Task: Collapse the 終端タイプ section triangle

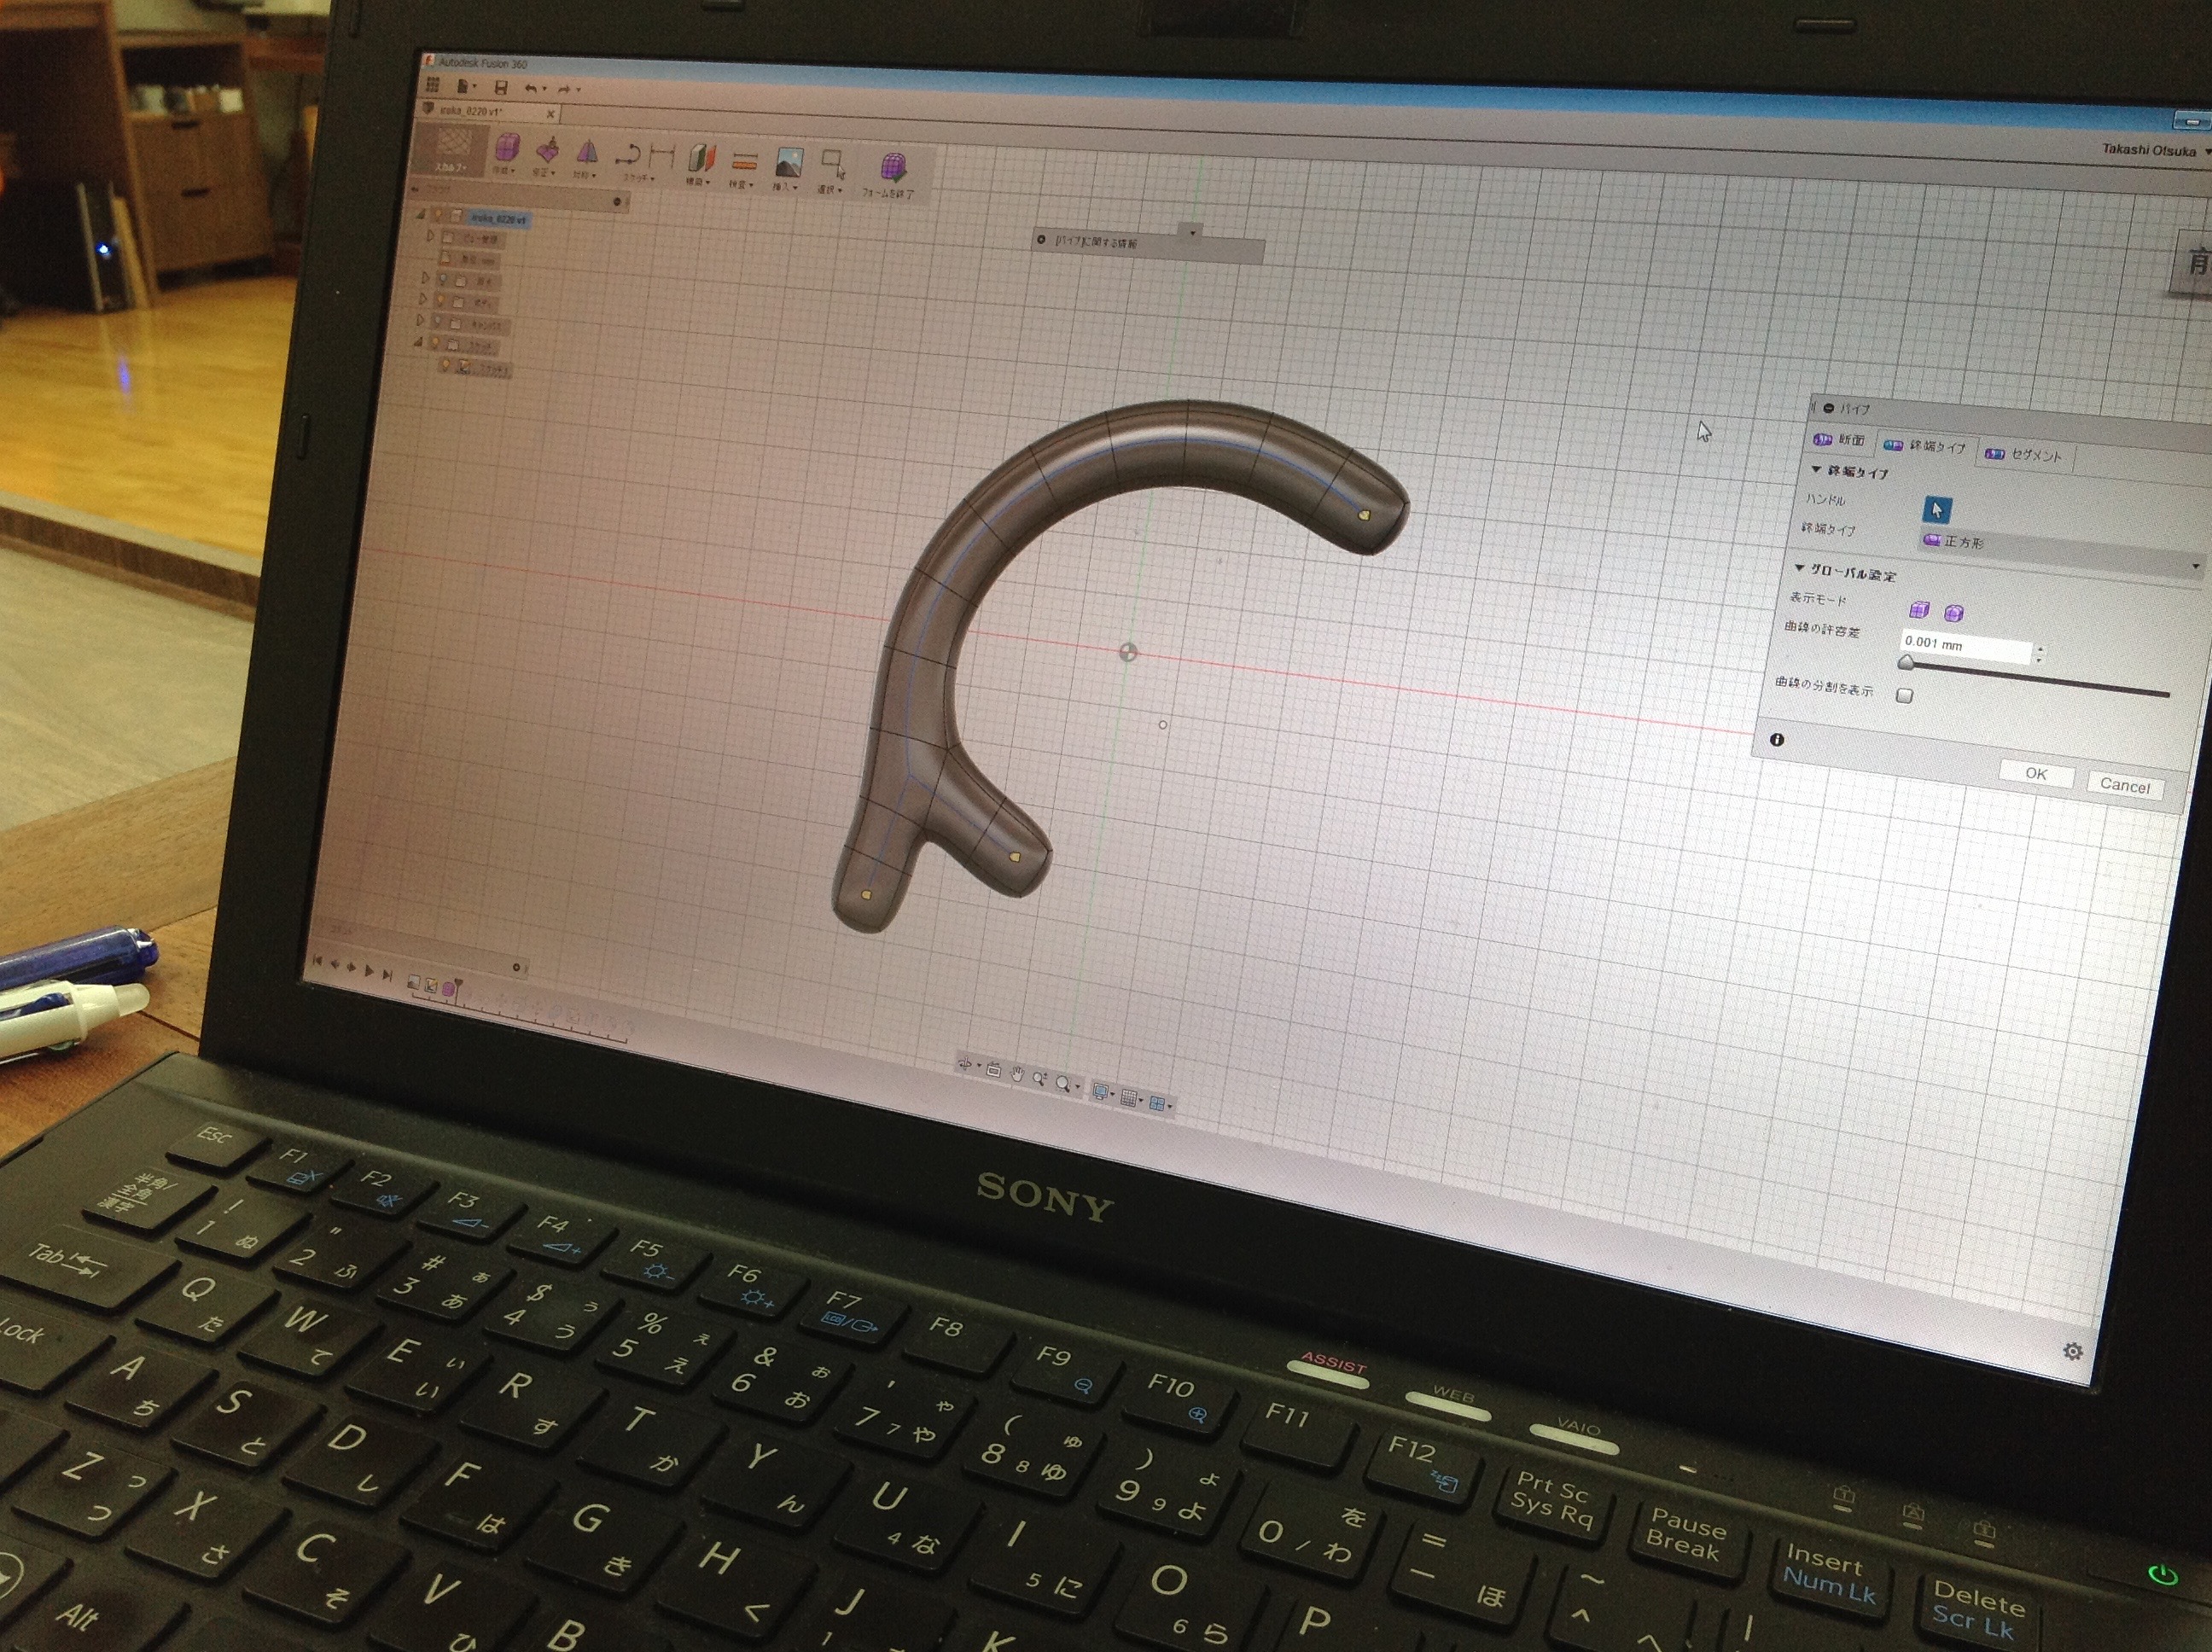Action: (x=1815, y=469)
